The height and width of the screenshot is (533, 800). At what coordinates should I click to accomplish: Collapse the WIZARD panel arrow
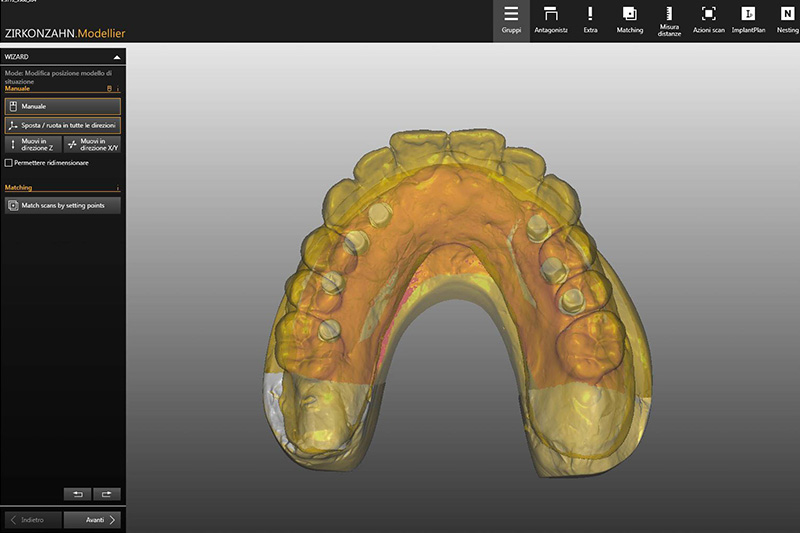(117, 58)
